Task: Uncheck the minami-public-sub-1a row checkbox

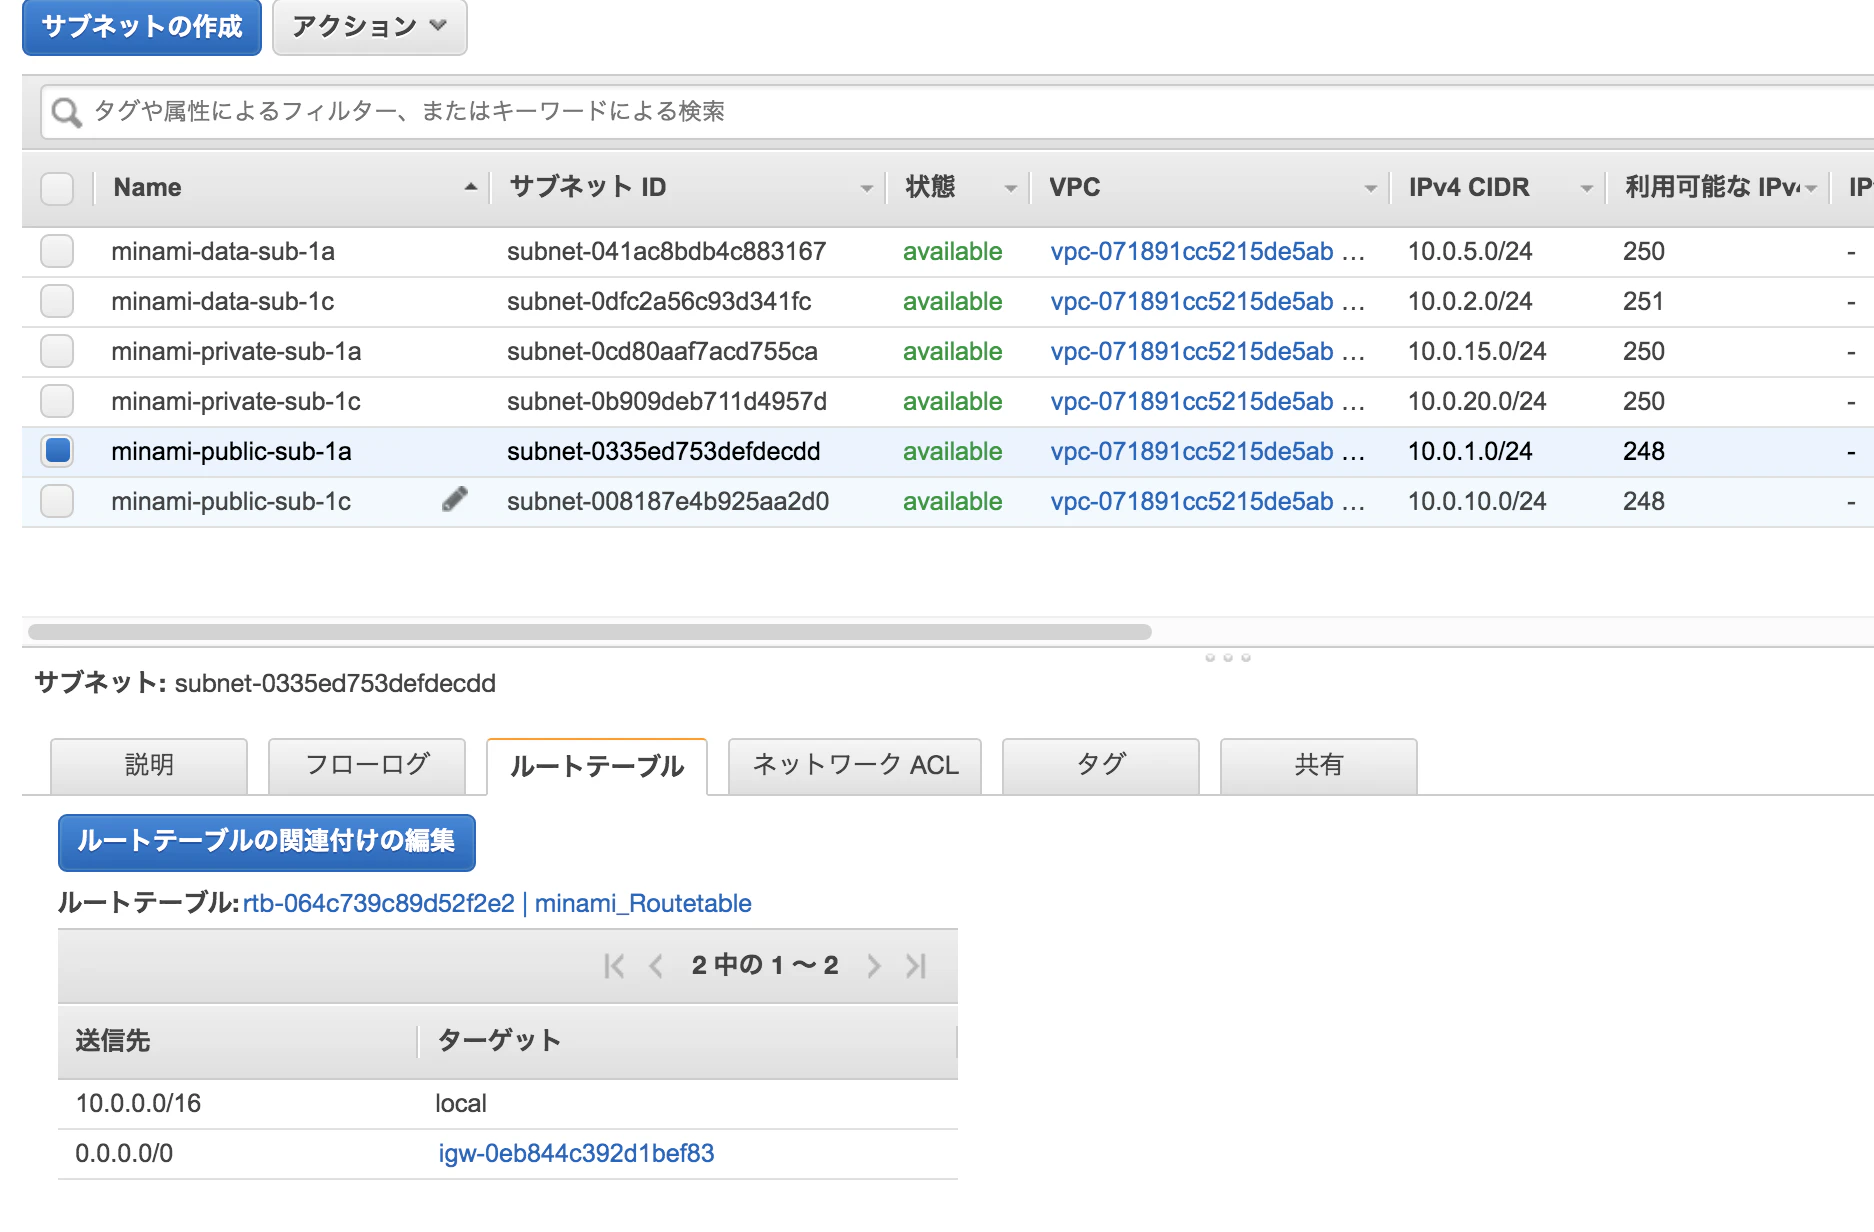Action: (x=57, y=451)
